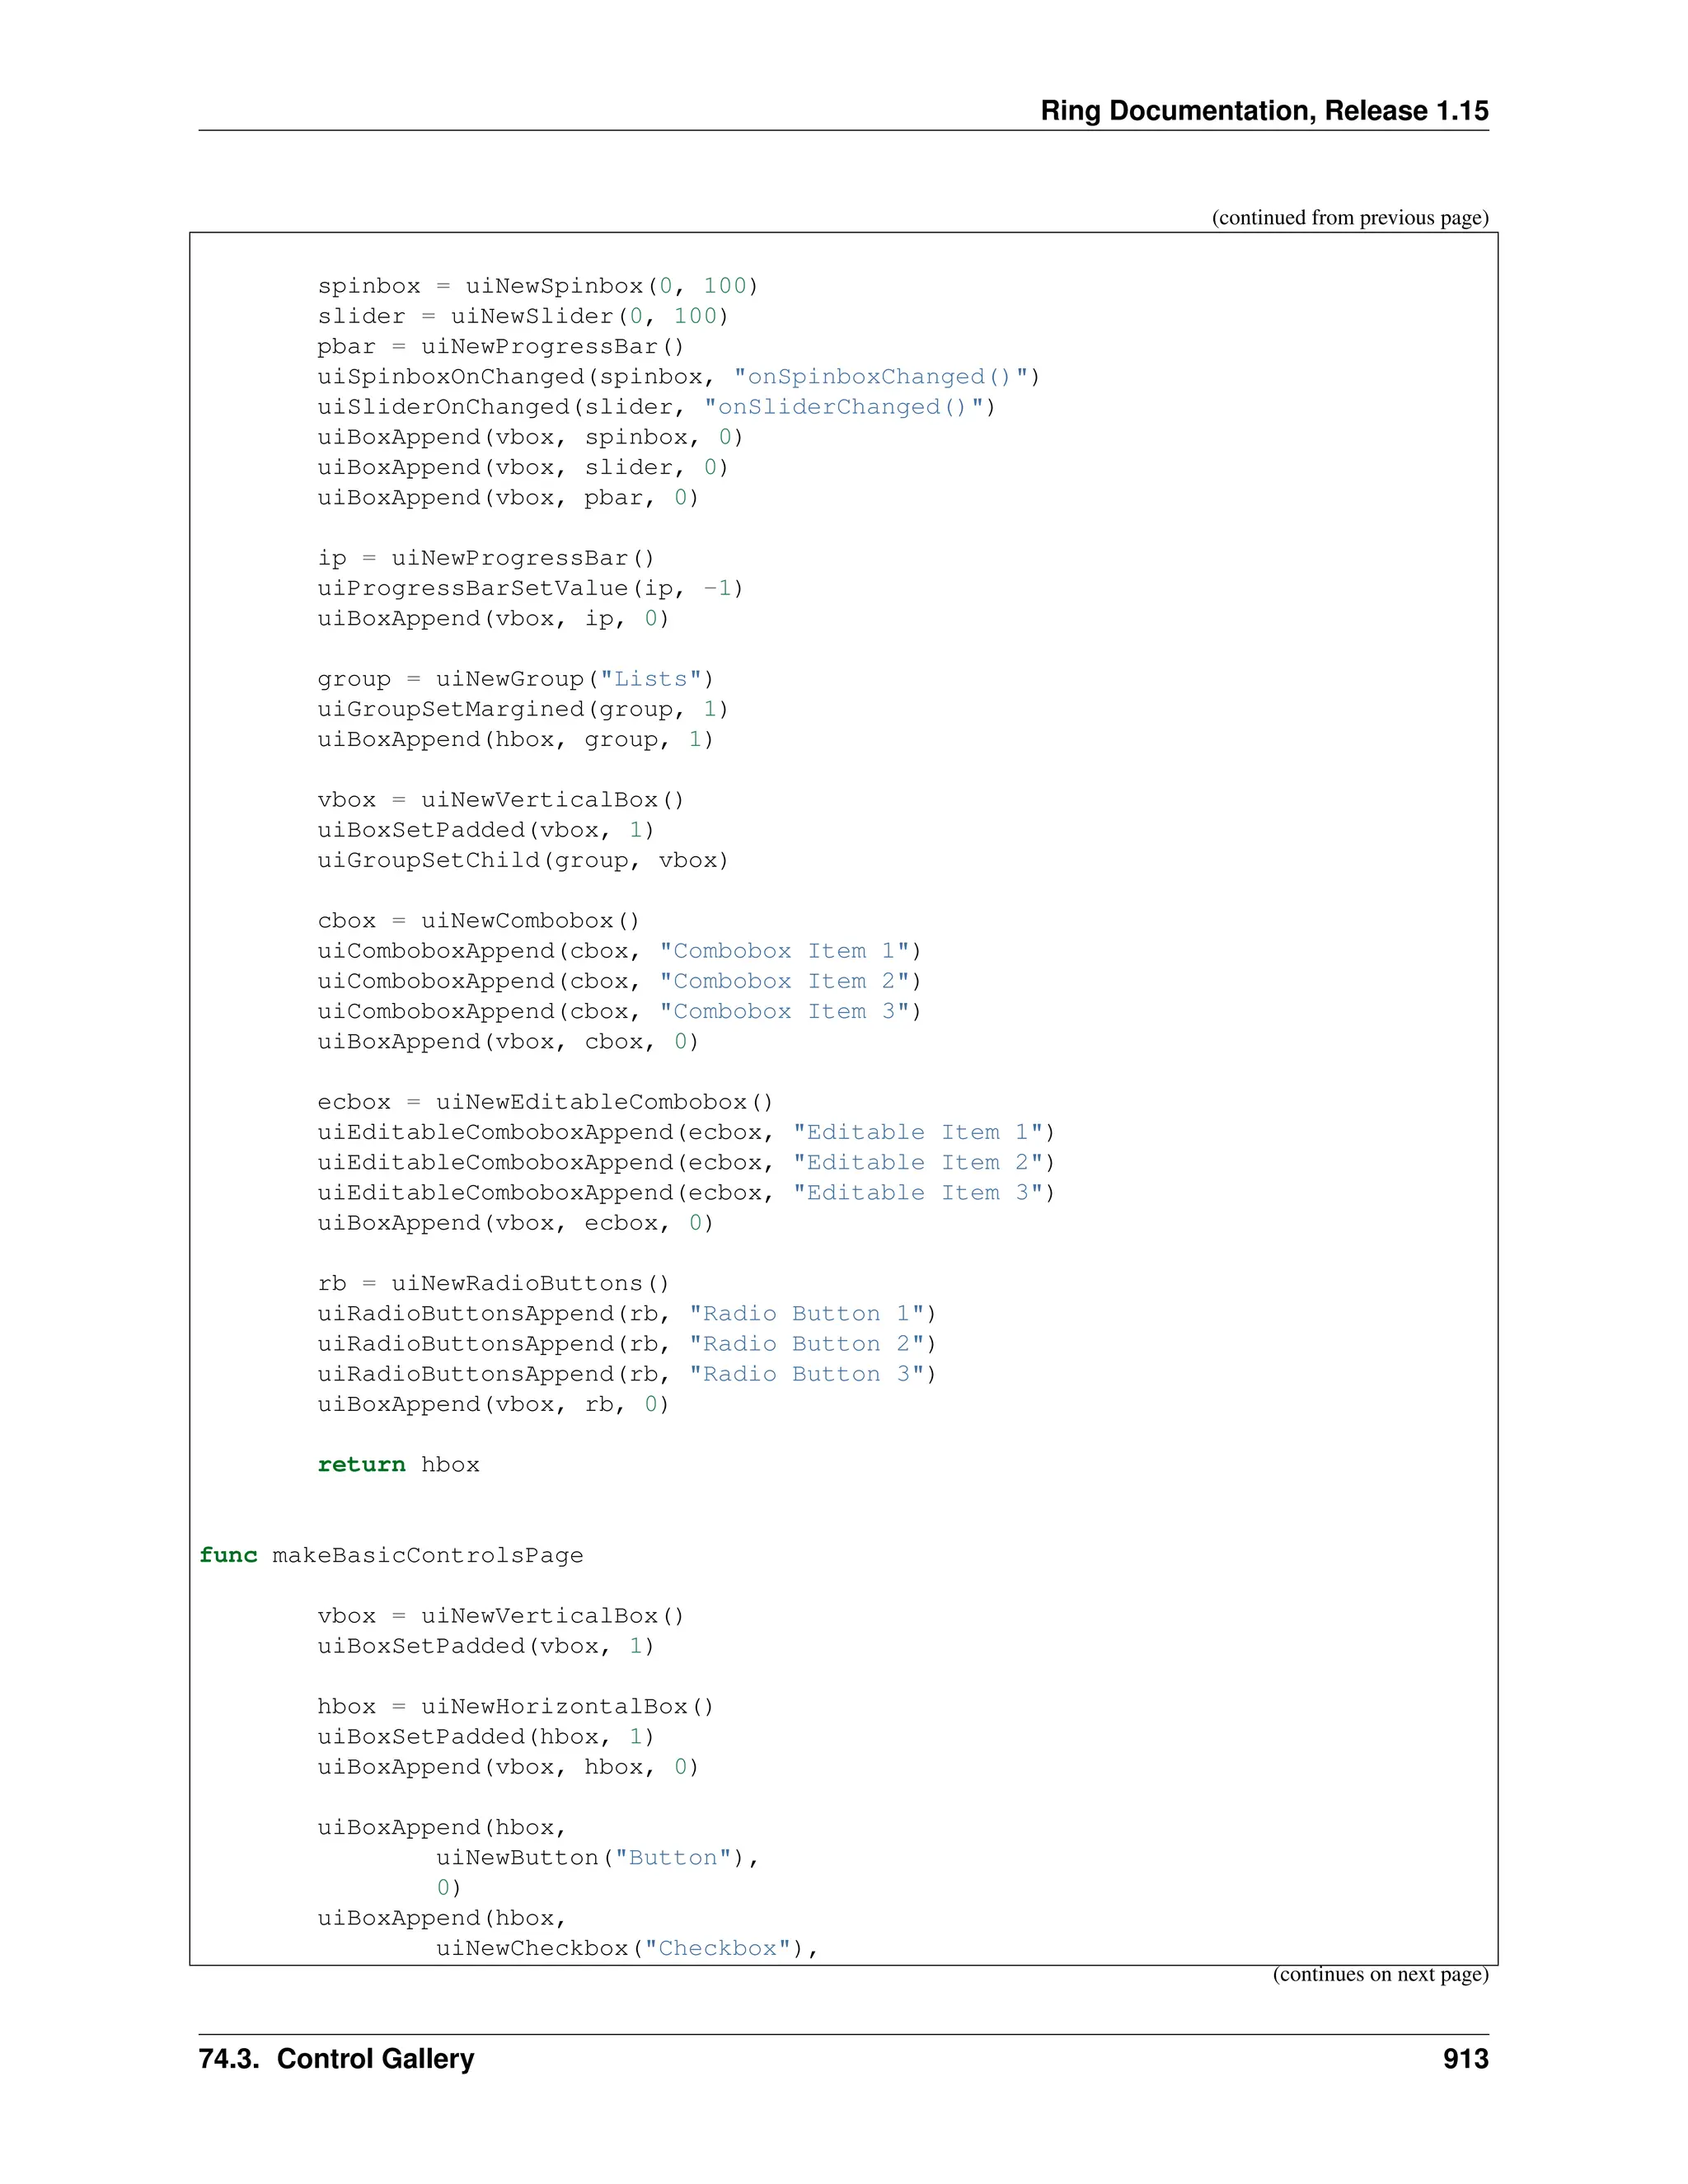Screen dimensions: 1688x2184
Task: Click the 'continued from previous page' note
Action: tap(1349, 218)
